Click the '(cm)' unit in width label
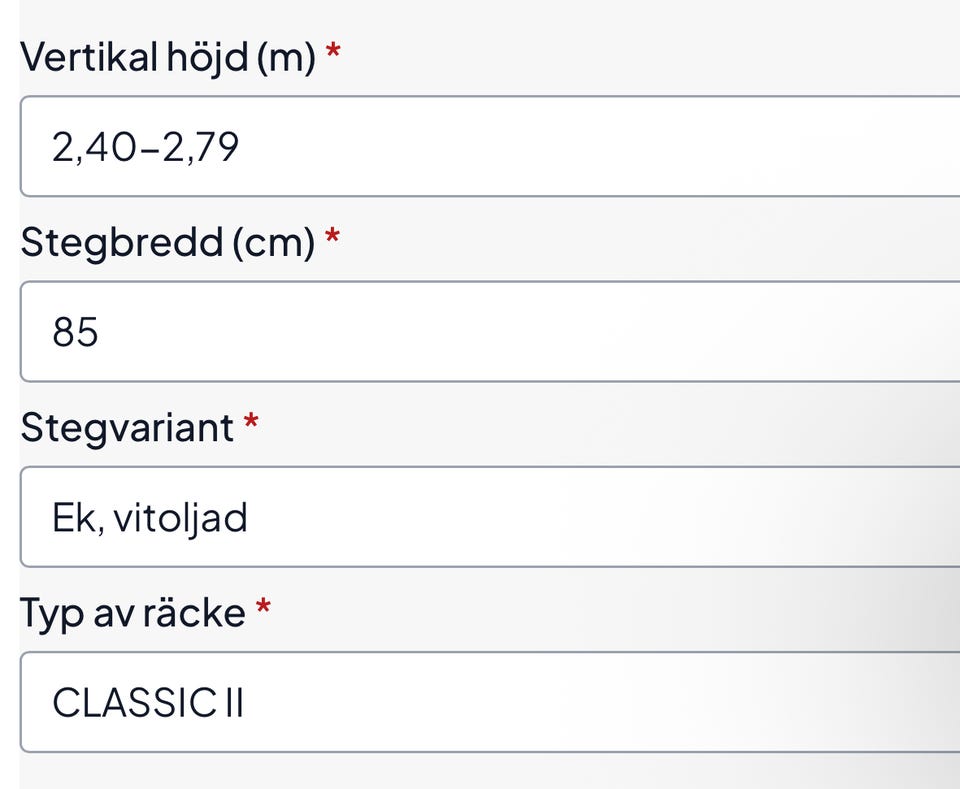Viewport: 960px width, 789px height. pyautogui.click(x=274, y=243)
